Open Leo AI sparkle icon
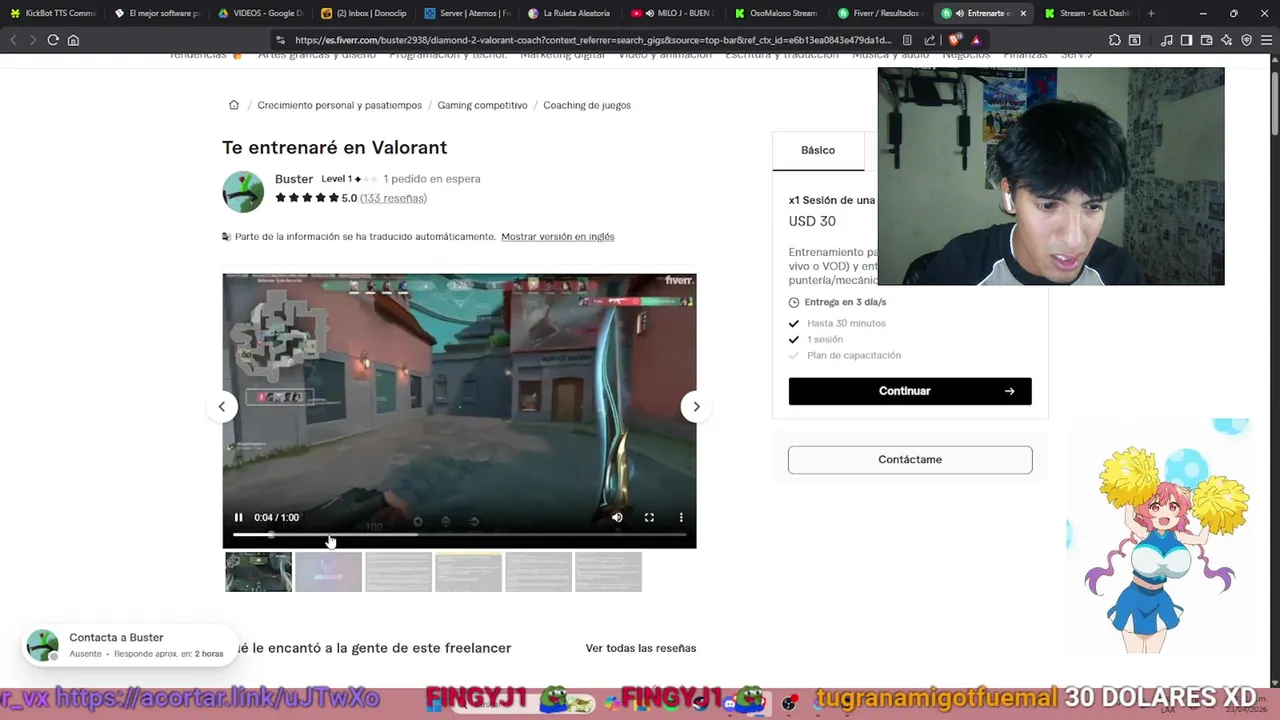The height and width of the screenshot is (720, 1280). coord(1226,40)
